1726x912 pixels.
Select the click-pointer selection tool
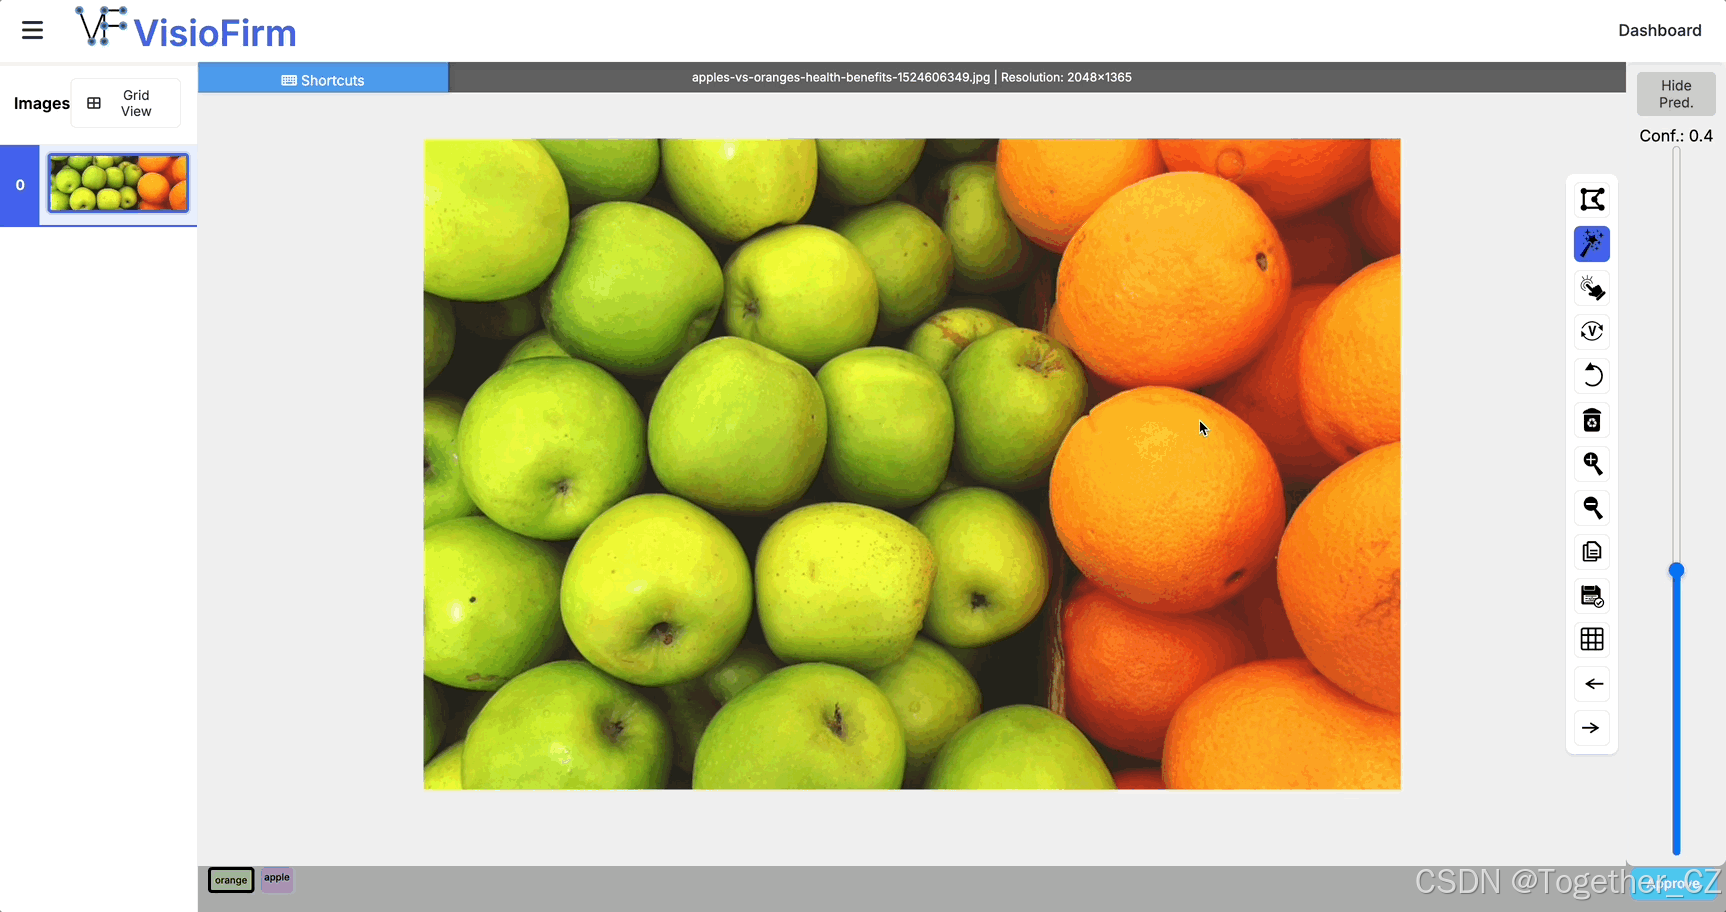coord(1592,288)
